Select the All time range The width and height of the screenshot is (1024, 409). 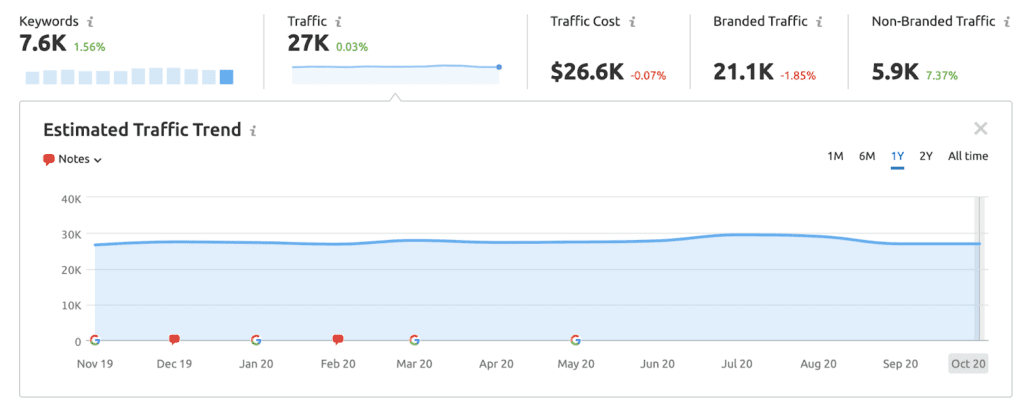coord(968,156)
